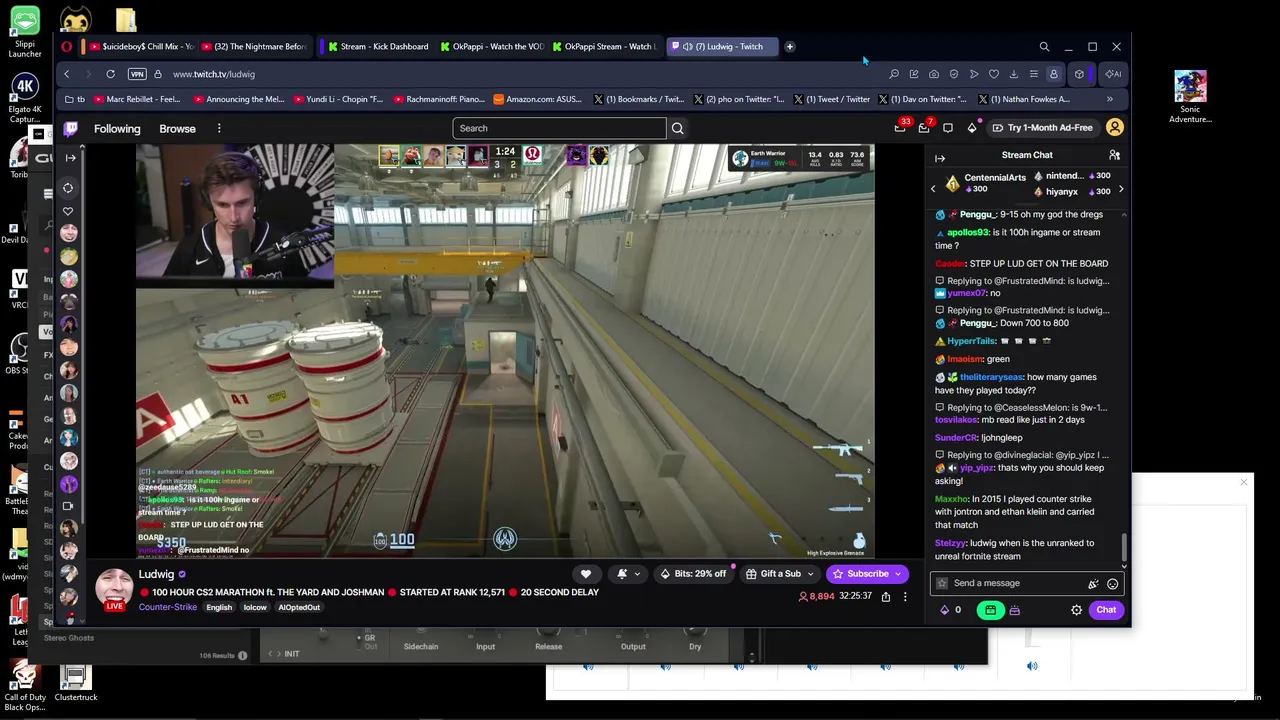
Task: Click the share stream icon
Action: (x=885, y=596)
